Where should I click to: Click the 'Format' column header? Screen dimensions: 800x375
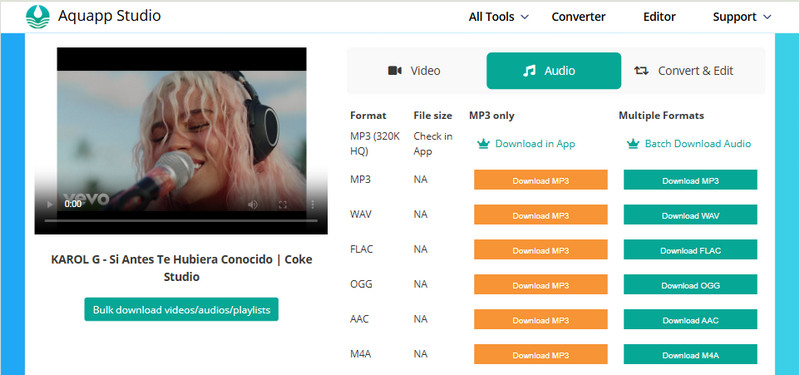368,115
